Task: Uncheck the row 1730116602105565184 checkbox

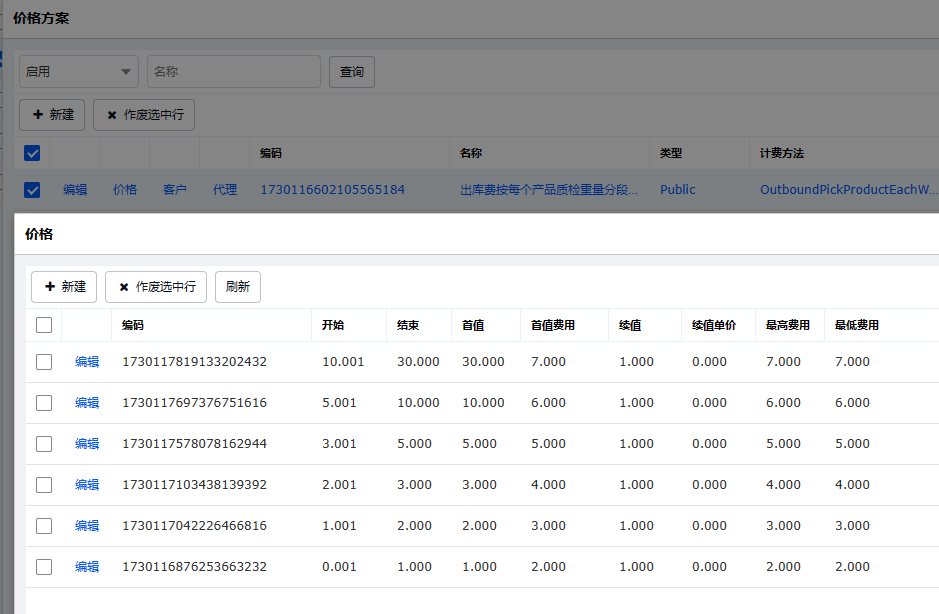Action: (32, 190)
